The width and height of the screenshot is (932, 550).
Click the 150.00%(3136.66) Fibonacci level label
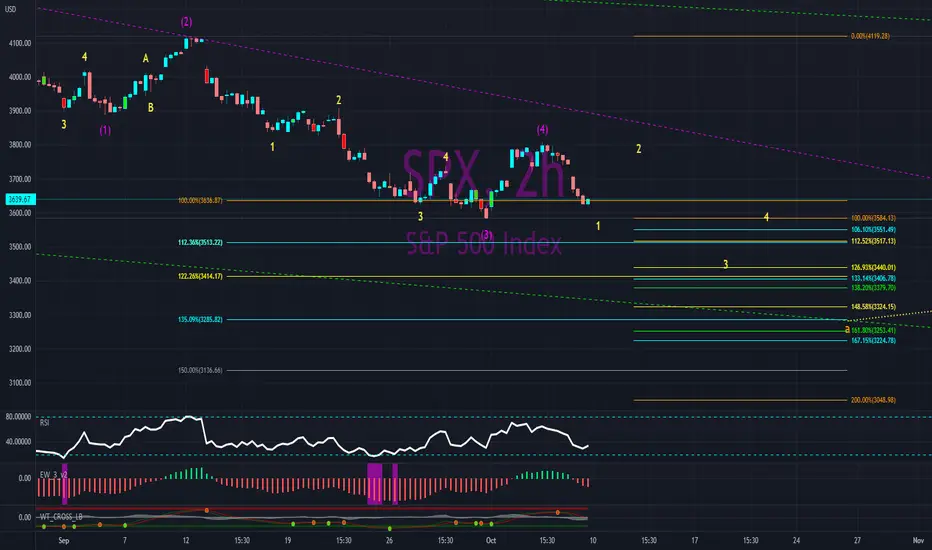tap(200, 370)
